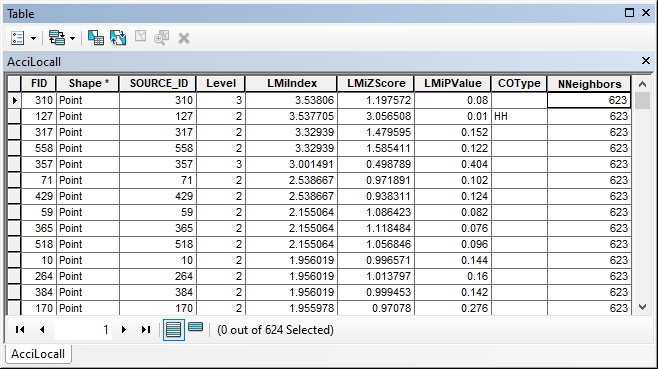Click SOURCE_ID cell 71
658x369 pixels.
coord(158,180)
